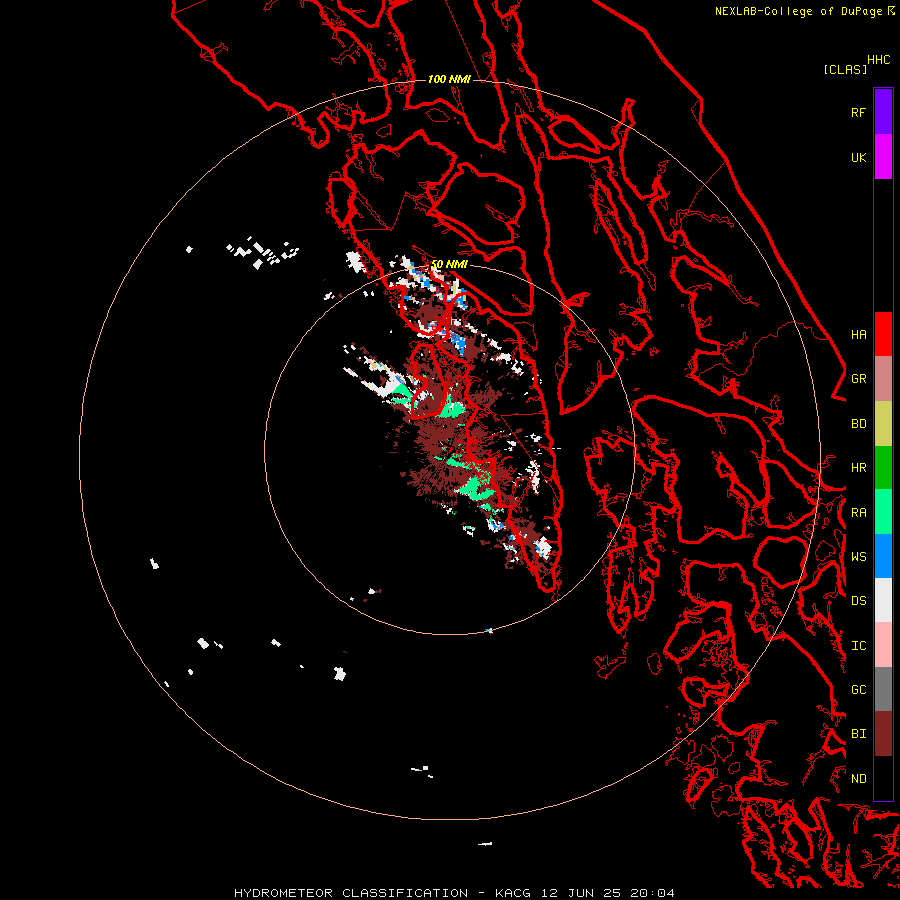Click the '100 NMI' range ring label

(449, 79)
